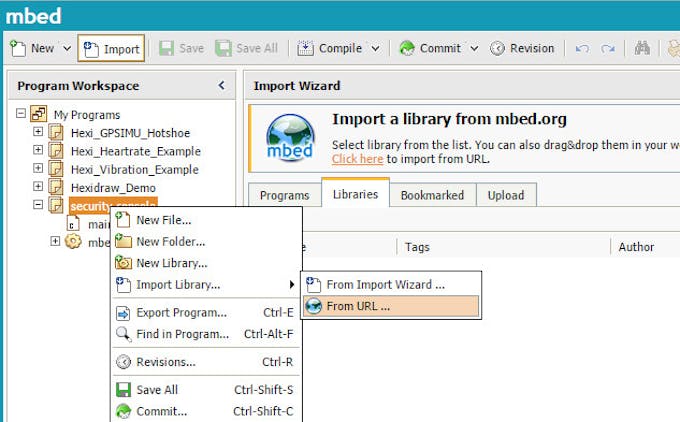680x422 pixels.
Task: Expand the Hexi_GPSIMU_Hotshoe program
Action: coord(38,131)
